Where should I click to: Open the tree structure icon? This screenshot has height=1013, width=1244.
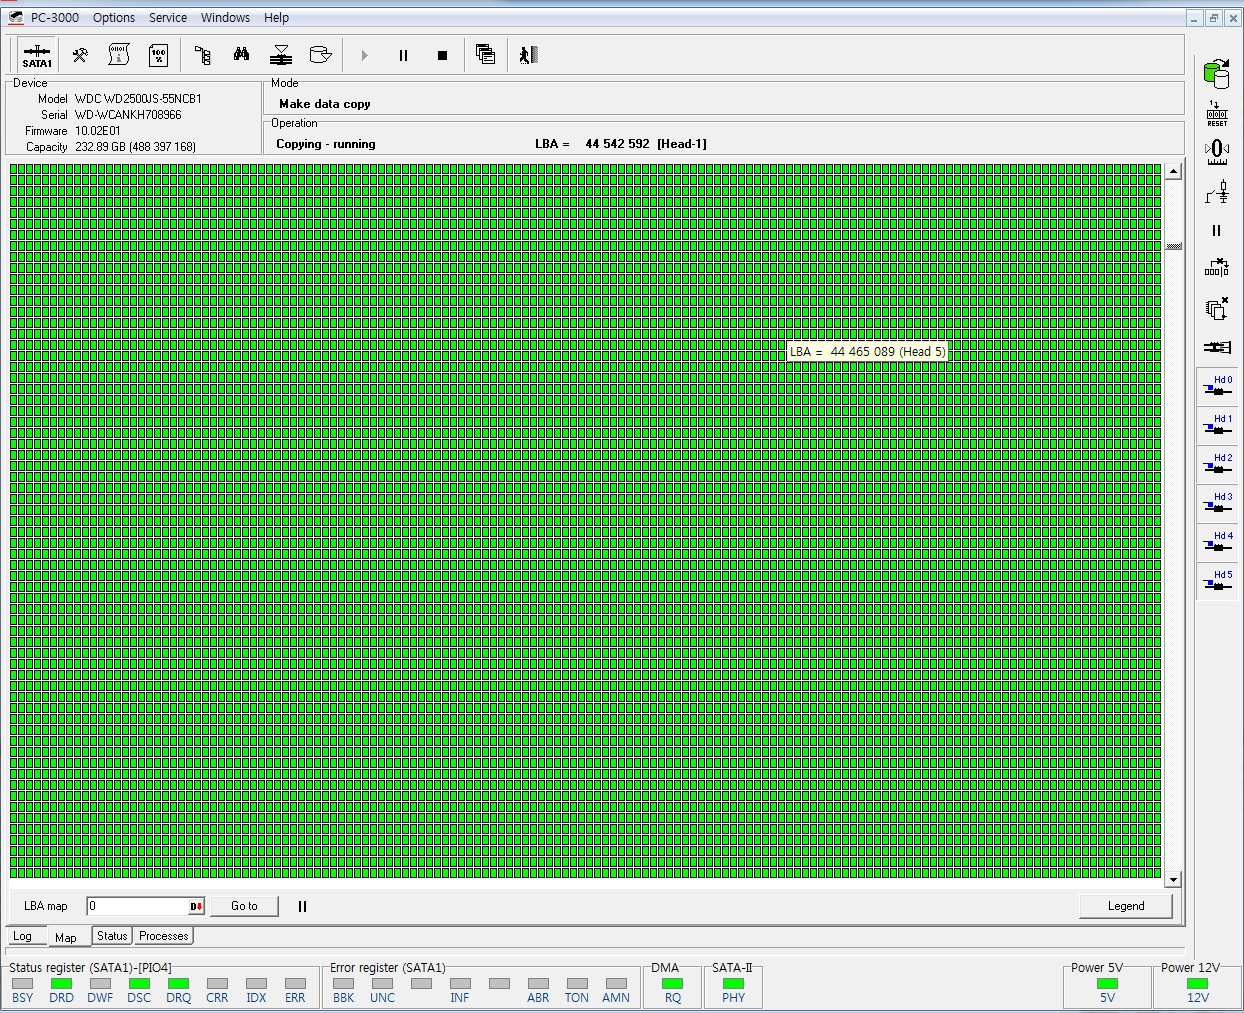click(x=203, y=55)
